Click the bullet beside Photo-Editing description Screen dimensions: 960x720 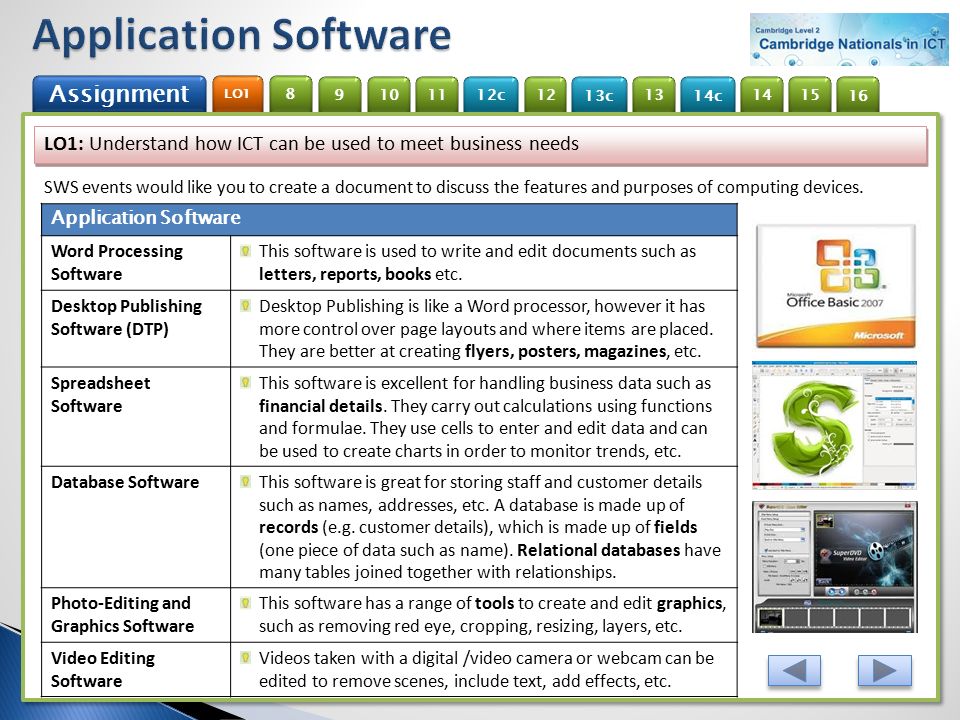[x=246, y=603]
